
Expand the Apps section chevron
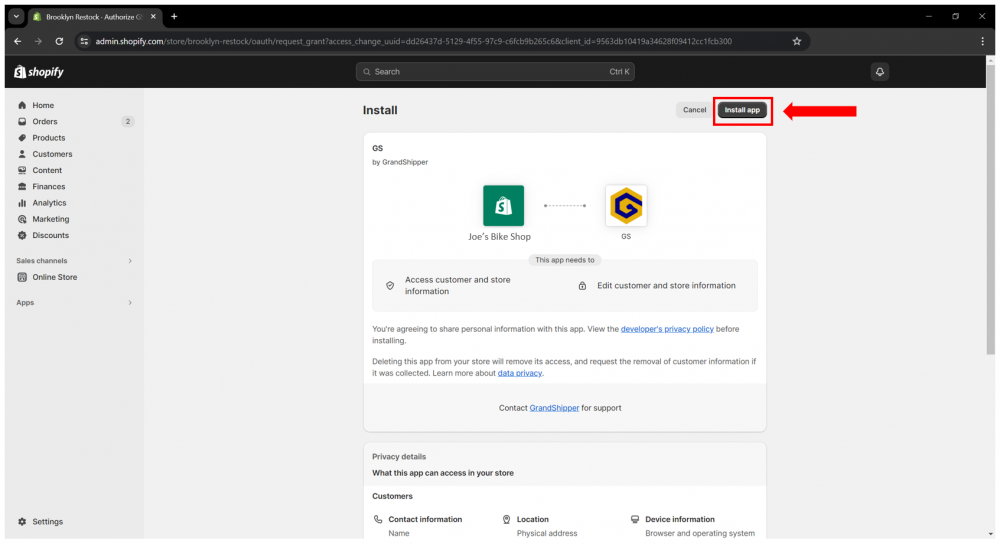[130, 303]
